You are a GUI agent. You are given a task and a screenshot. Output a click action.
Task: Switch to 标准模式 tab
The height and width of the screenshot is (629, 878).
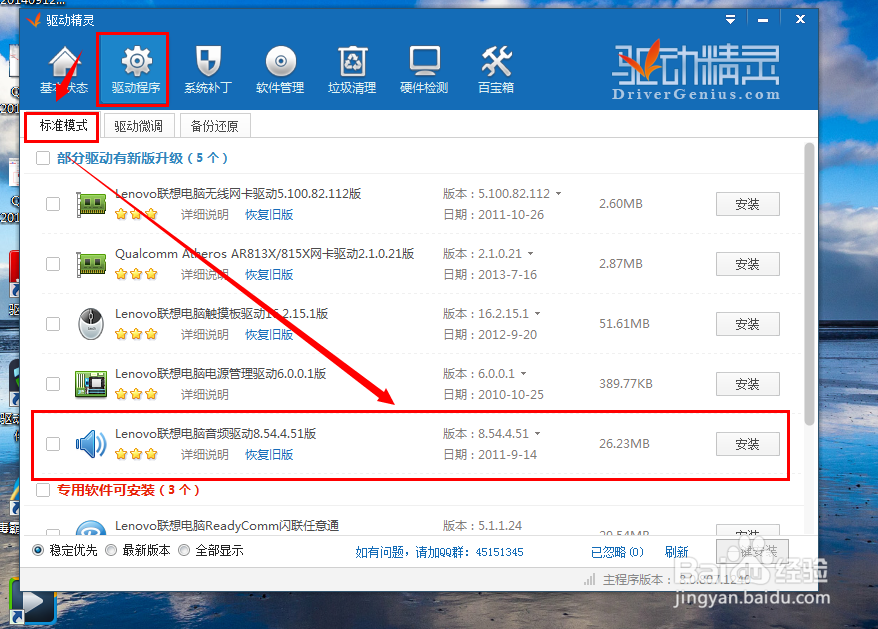pos(63,126)
